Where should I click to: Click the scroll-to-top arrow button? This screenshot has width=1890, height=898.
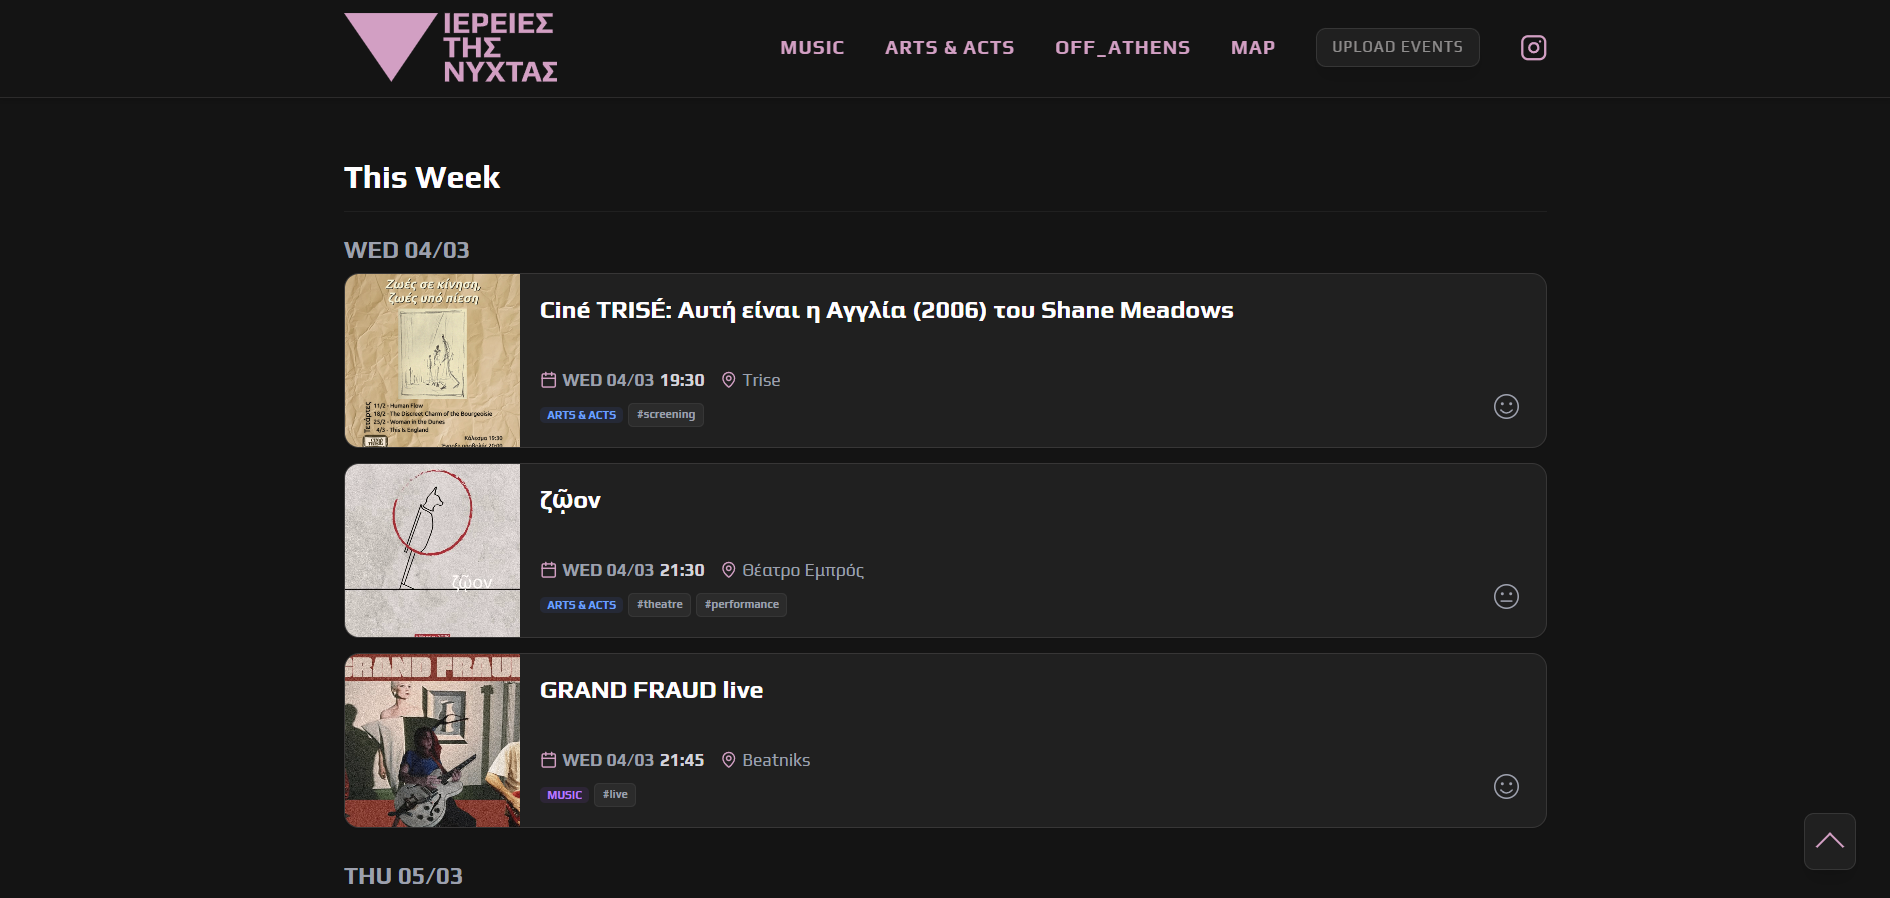1829,841
